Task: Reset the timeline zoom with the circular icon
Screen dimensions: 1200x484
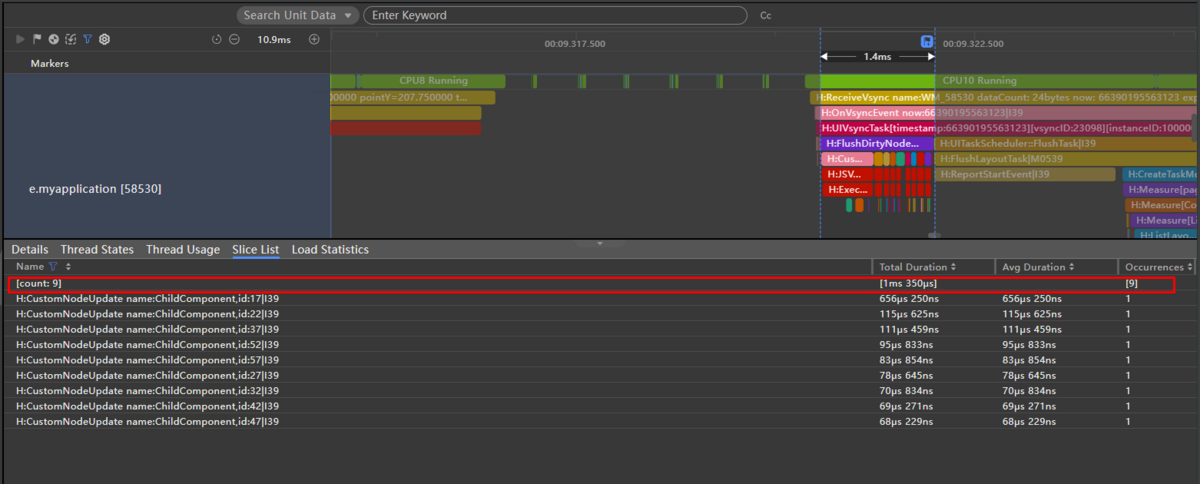Action: click(x=217, y=39)
